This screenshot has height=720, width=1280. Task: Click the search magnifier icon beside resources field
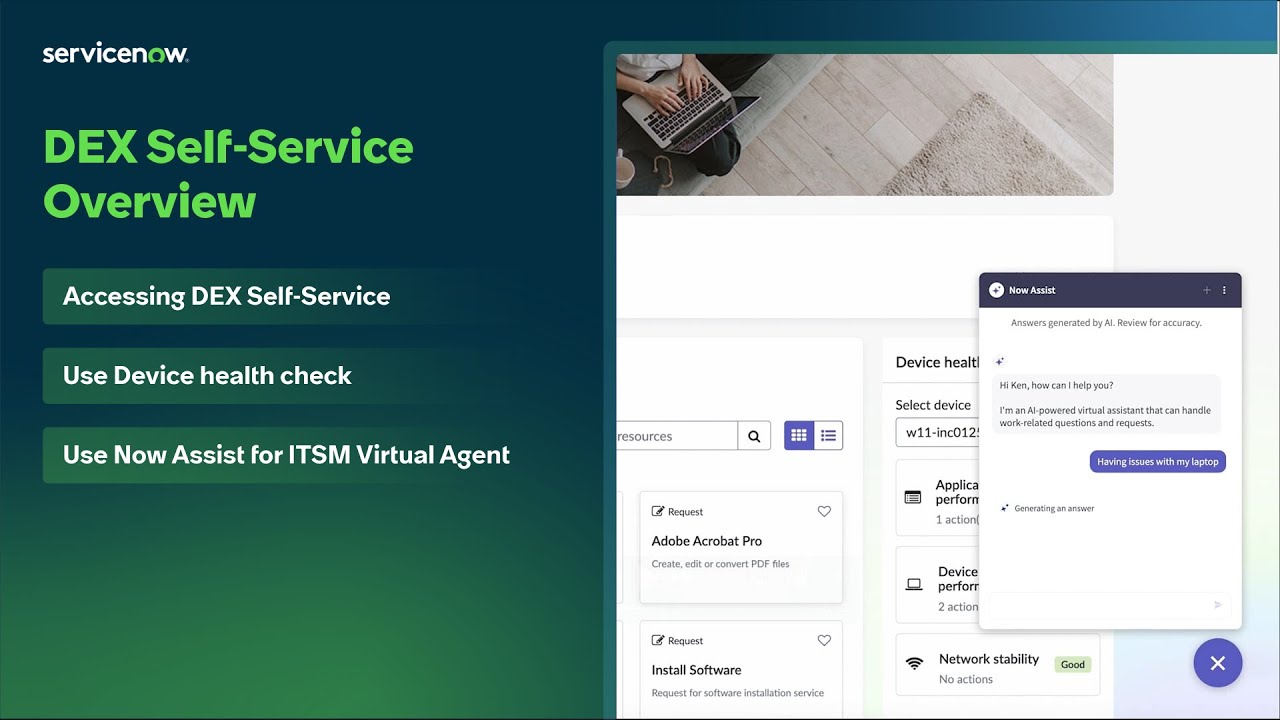pyautogui.click(x=754, y=435)
